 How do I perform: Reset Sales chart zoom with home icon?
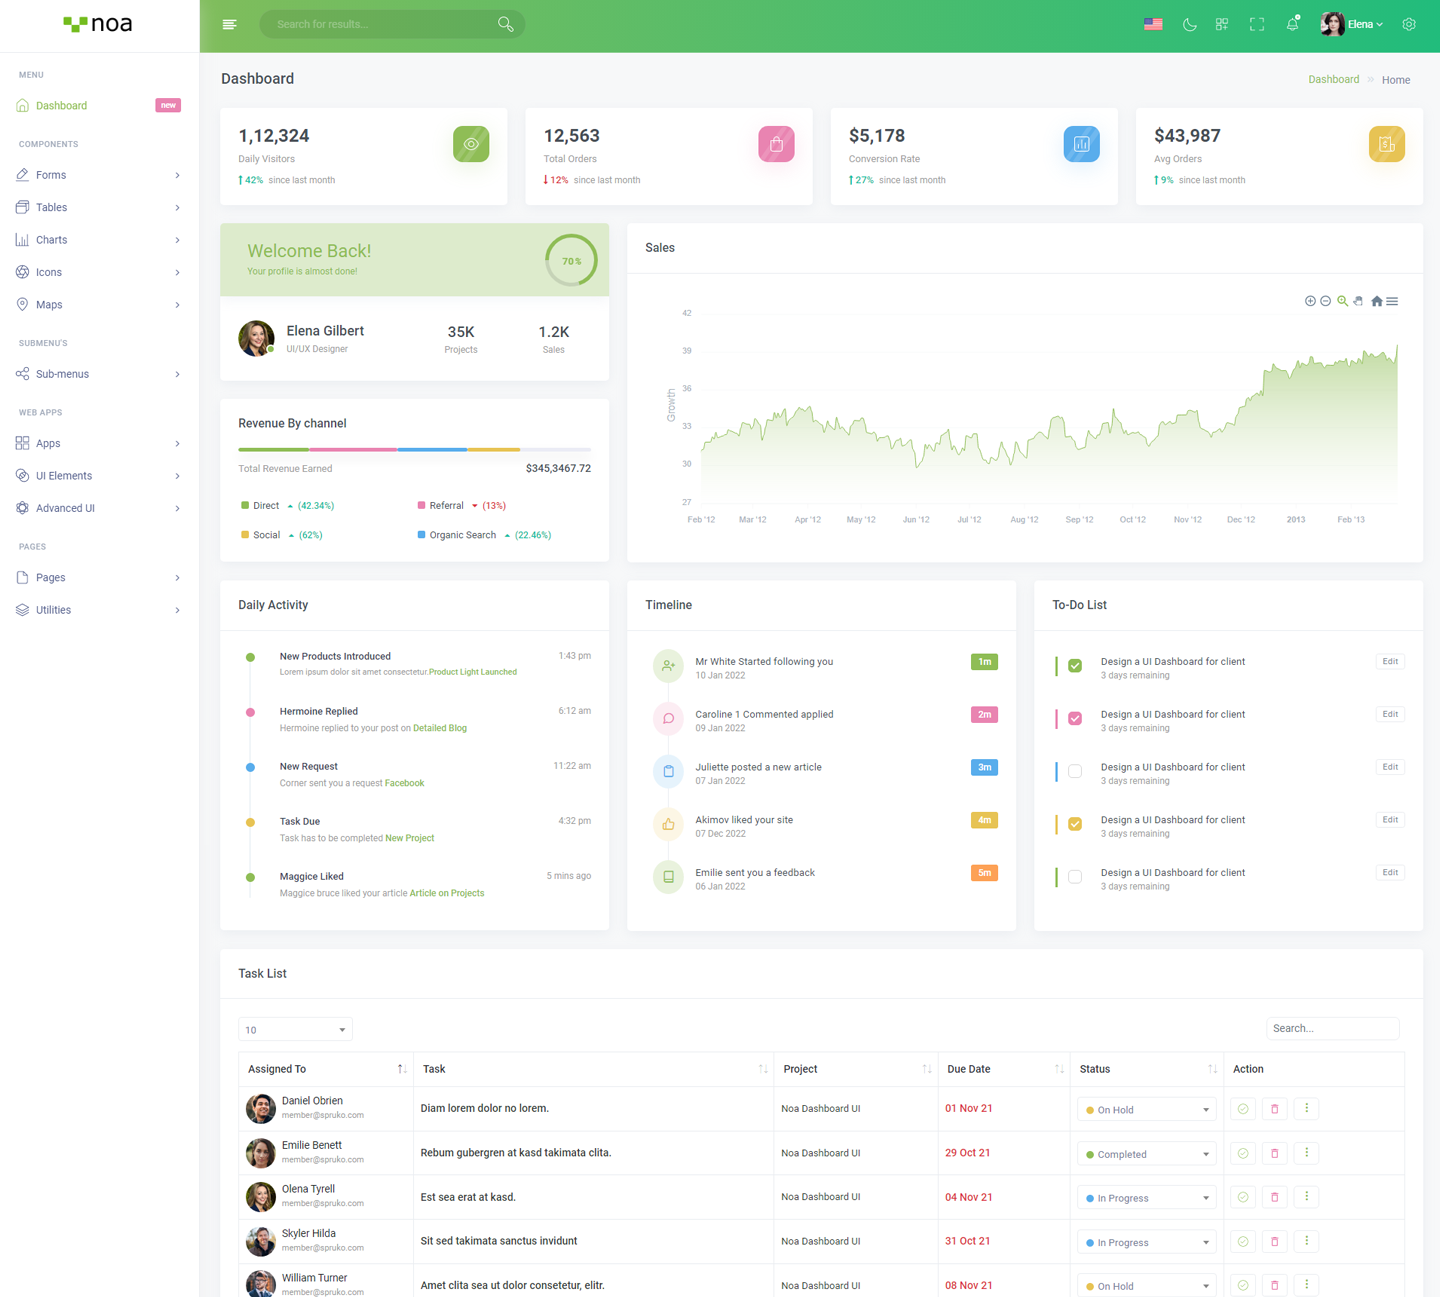click(x=1377, y=301)
